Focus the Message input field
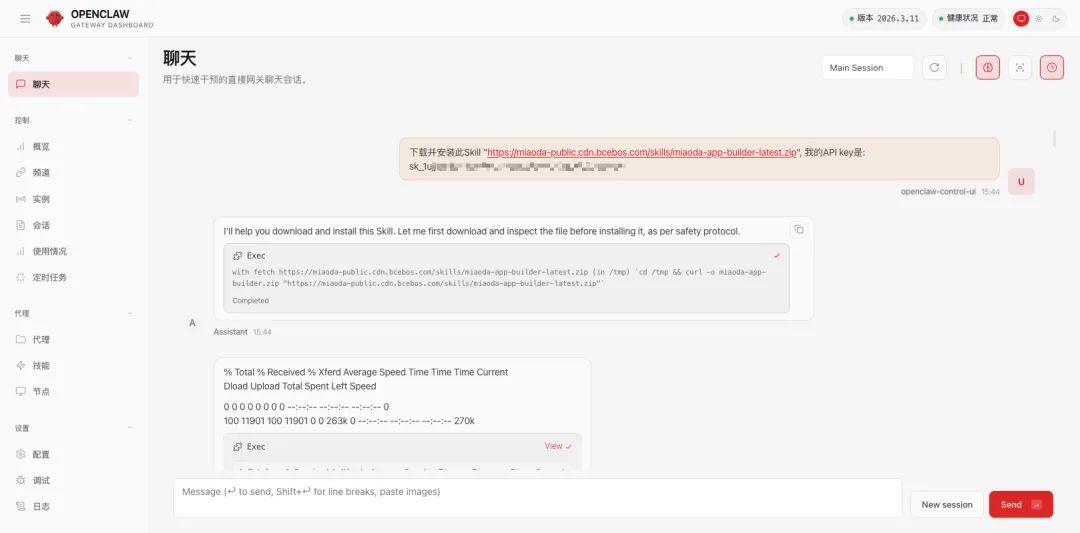This screenshot has height=533, width=1080. pos(537,498)
